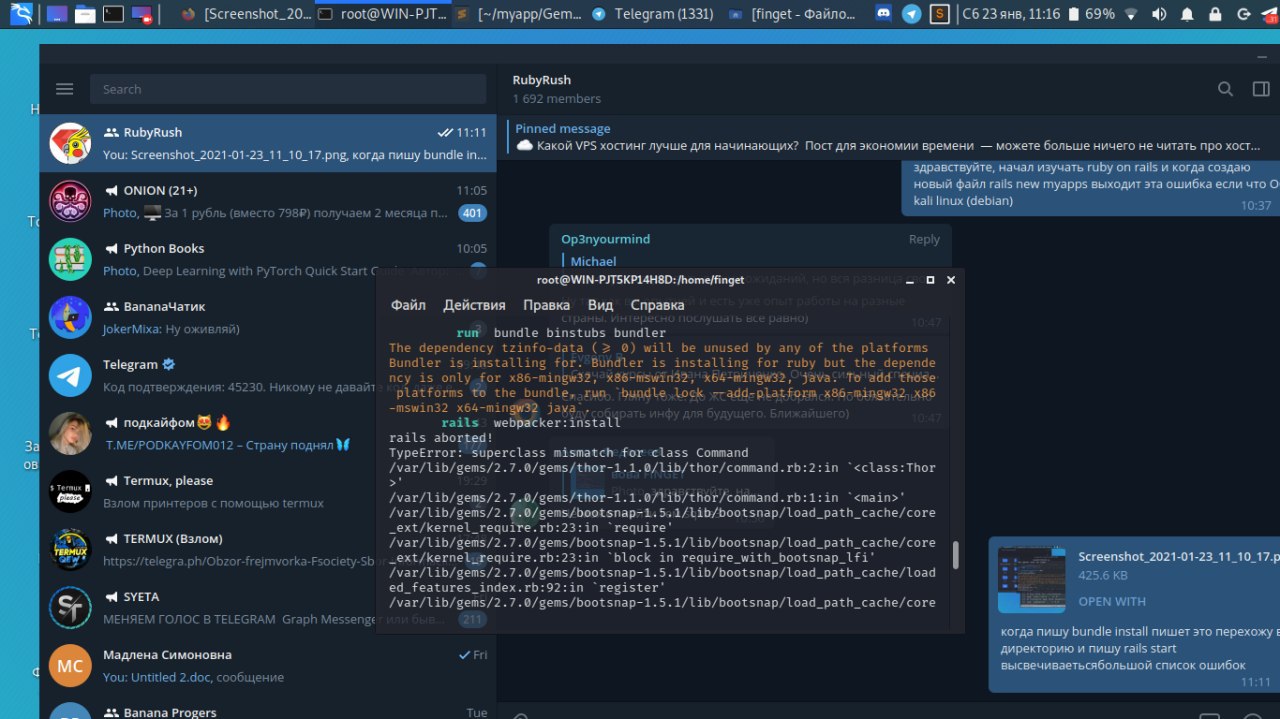The image size is (1280, 719).
Task: Launch file manager from panel
Action: [86, 14]
